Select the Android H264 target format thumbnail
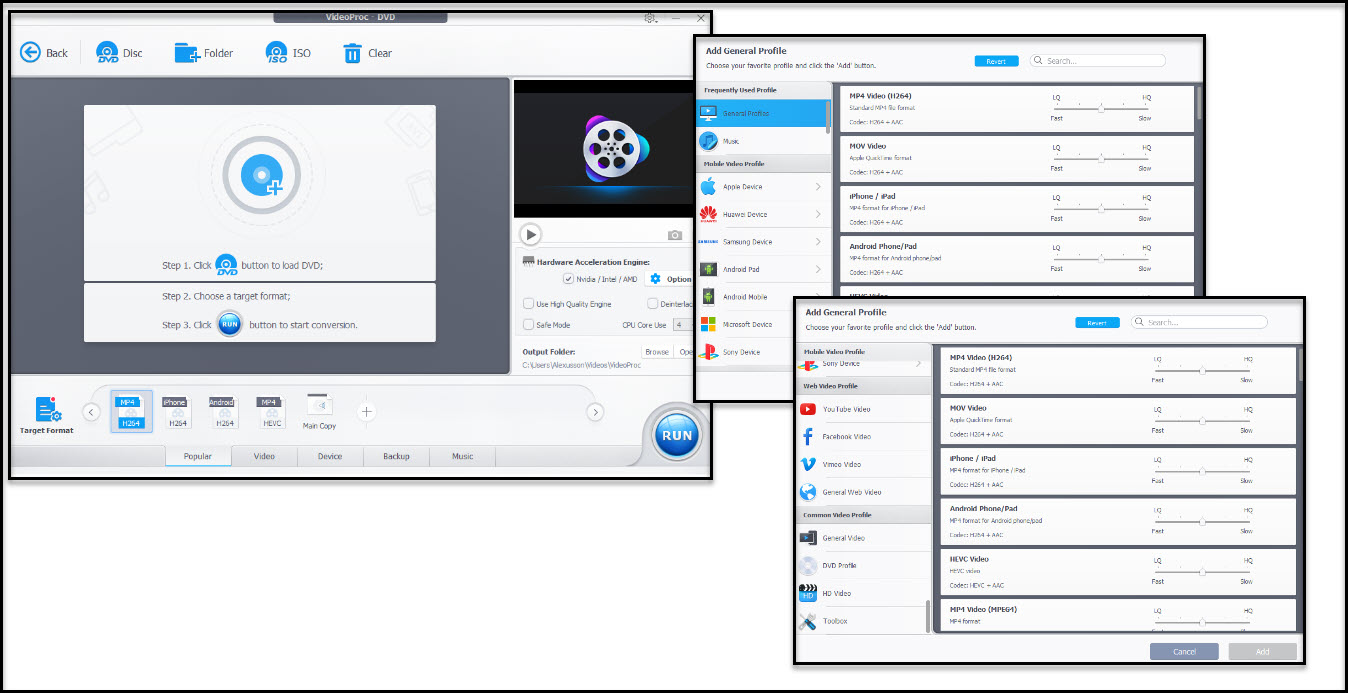The image size is (1348, 693). pyautogui.click(x=223, y=412)
